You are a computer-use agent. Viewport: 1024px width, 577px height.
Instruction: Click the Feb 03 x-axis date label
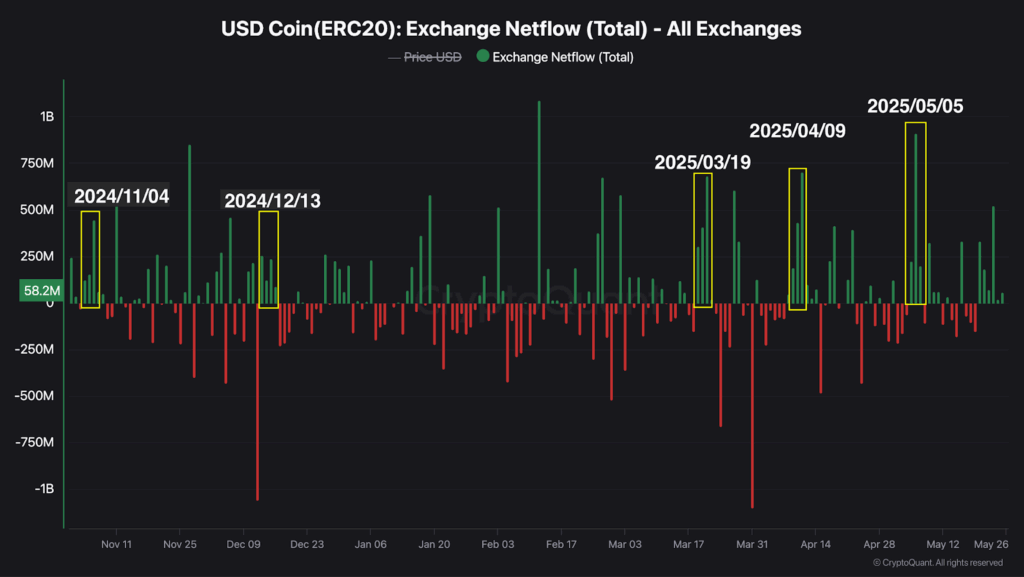[497, 545]
